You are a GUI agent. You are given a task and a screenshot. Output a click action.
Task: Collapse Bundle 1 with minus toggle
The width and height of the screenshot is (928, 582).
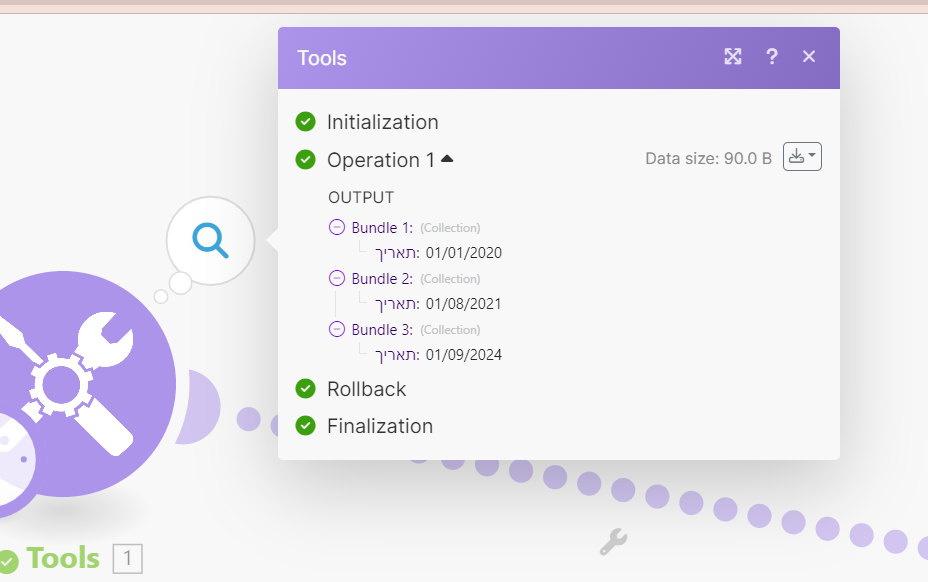click(337, 228)
